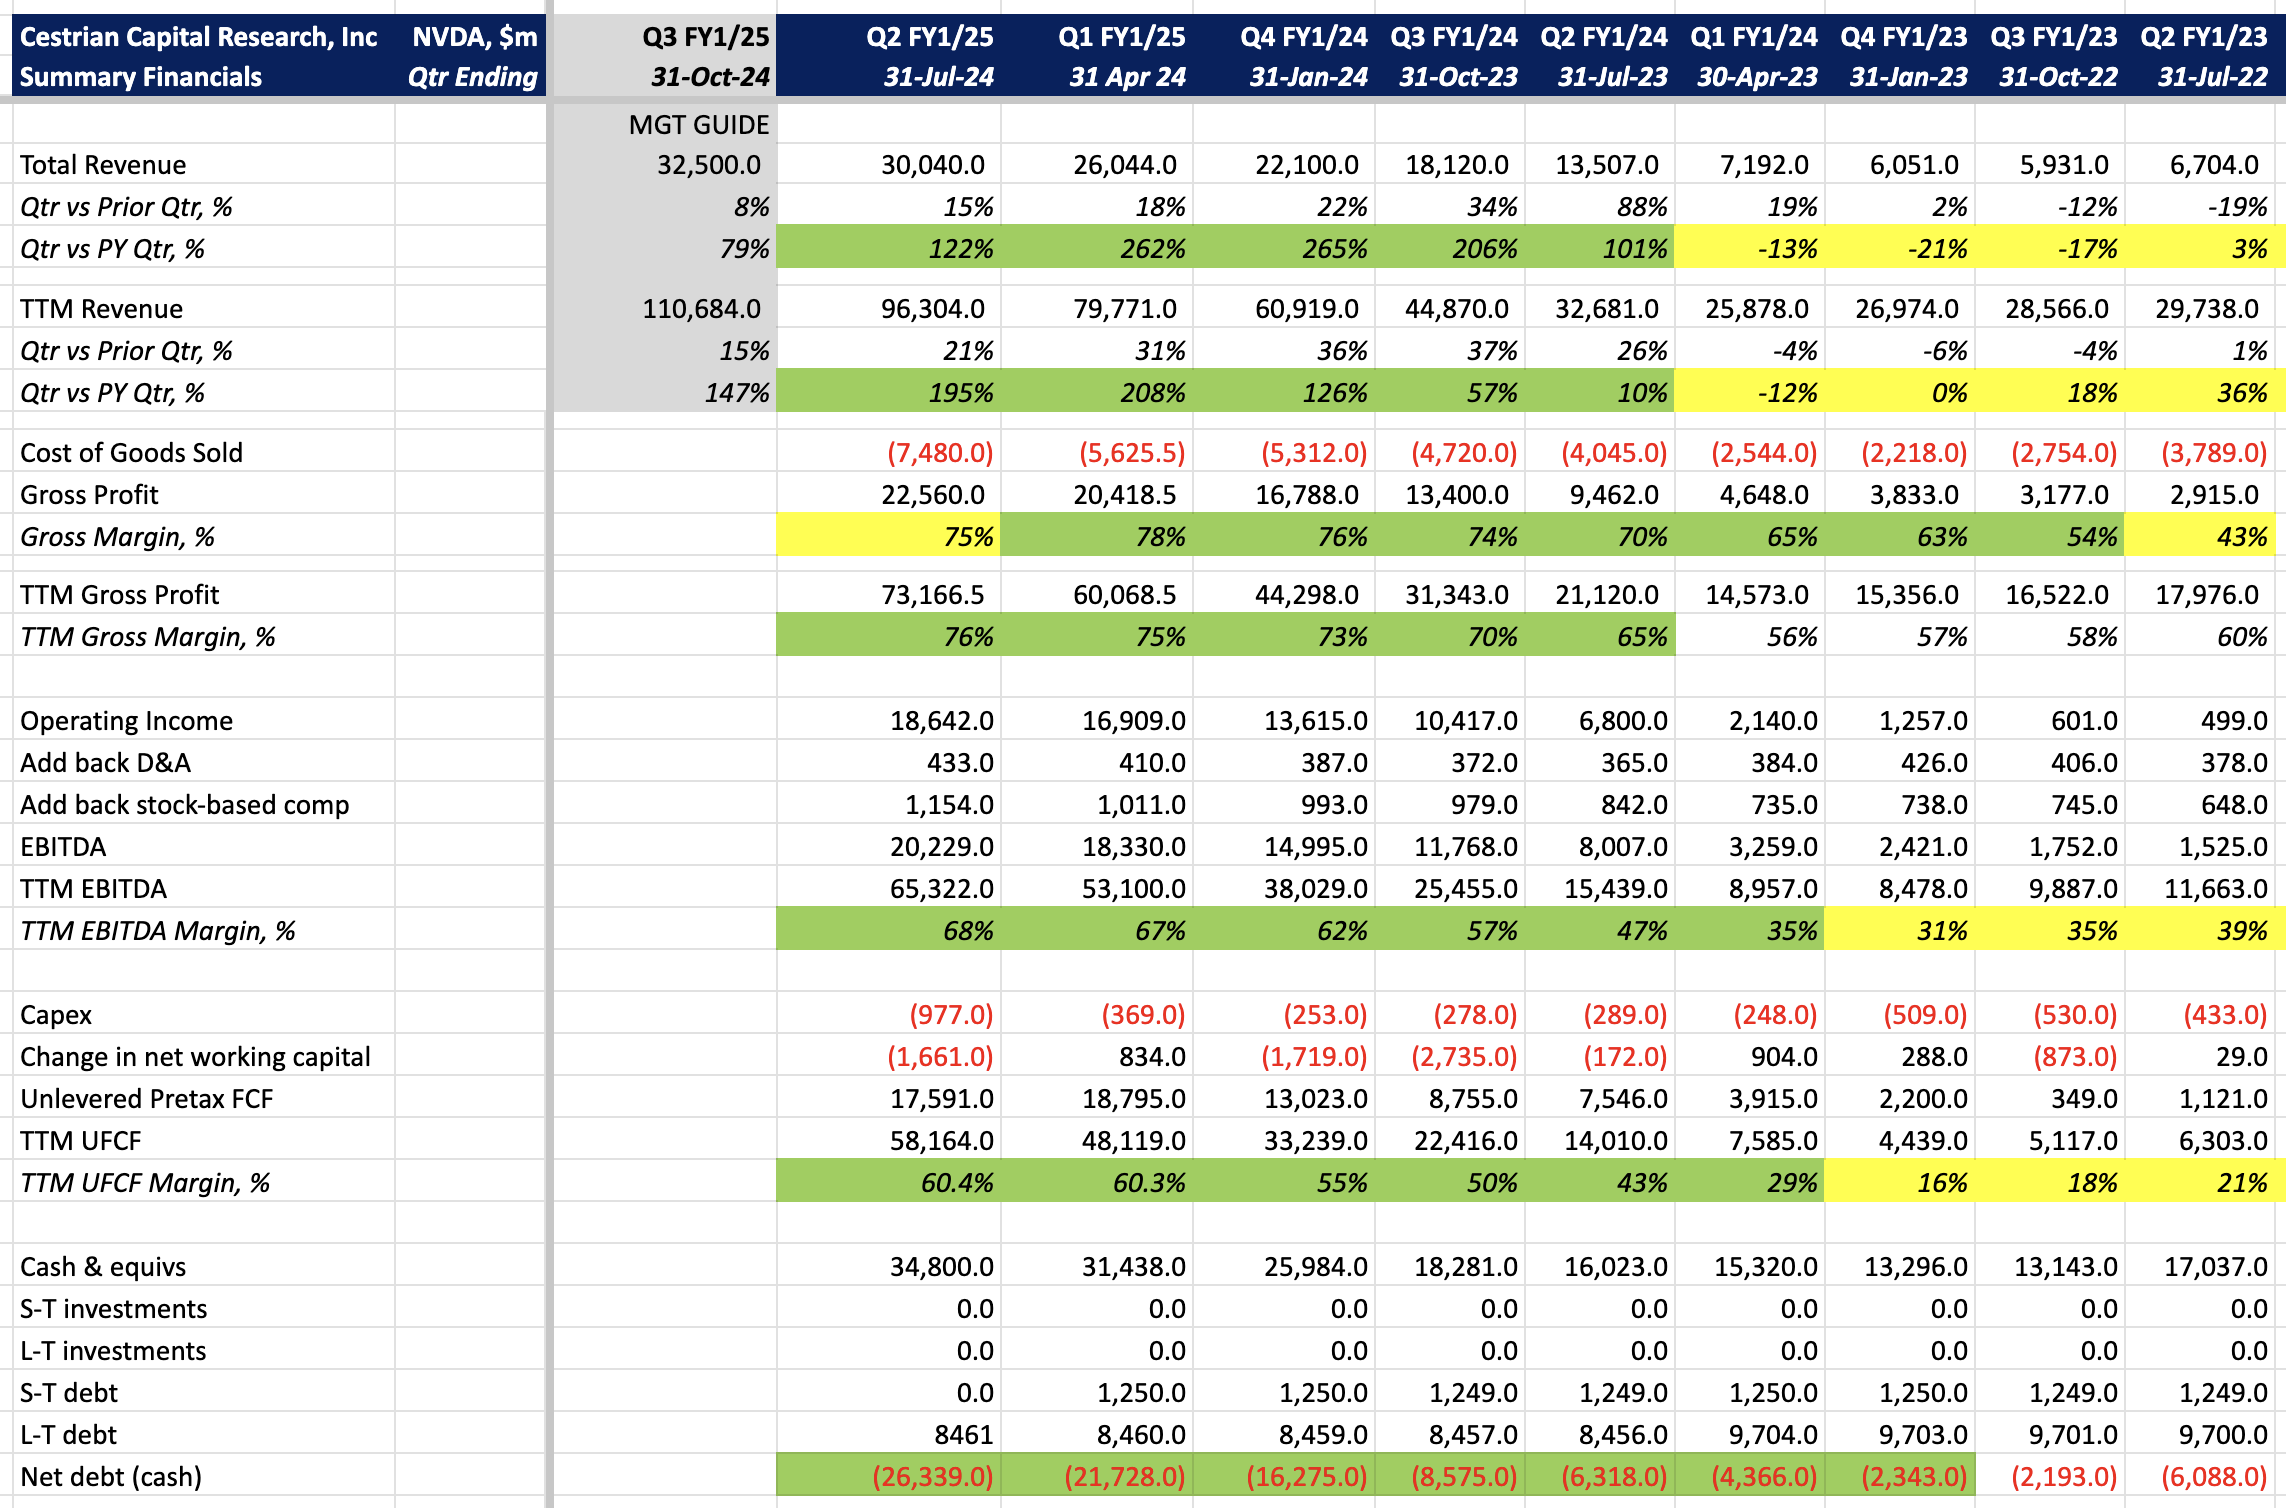
Task: Click the Capex value (977.0)
Action: (x=950, y=1015)
